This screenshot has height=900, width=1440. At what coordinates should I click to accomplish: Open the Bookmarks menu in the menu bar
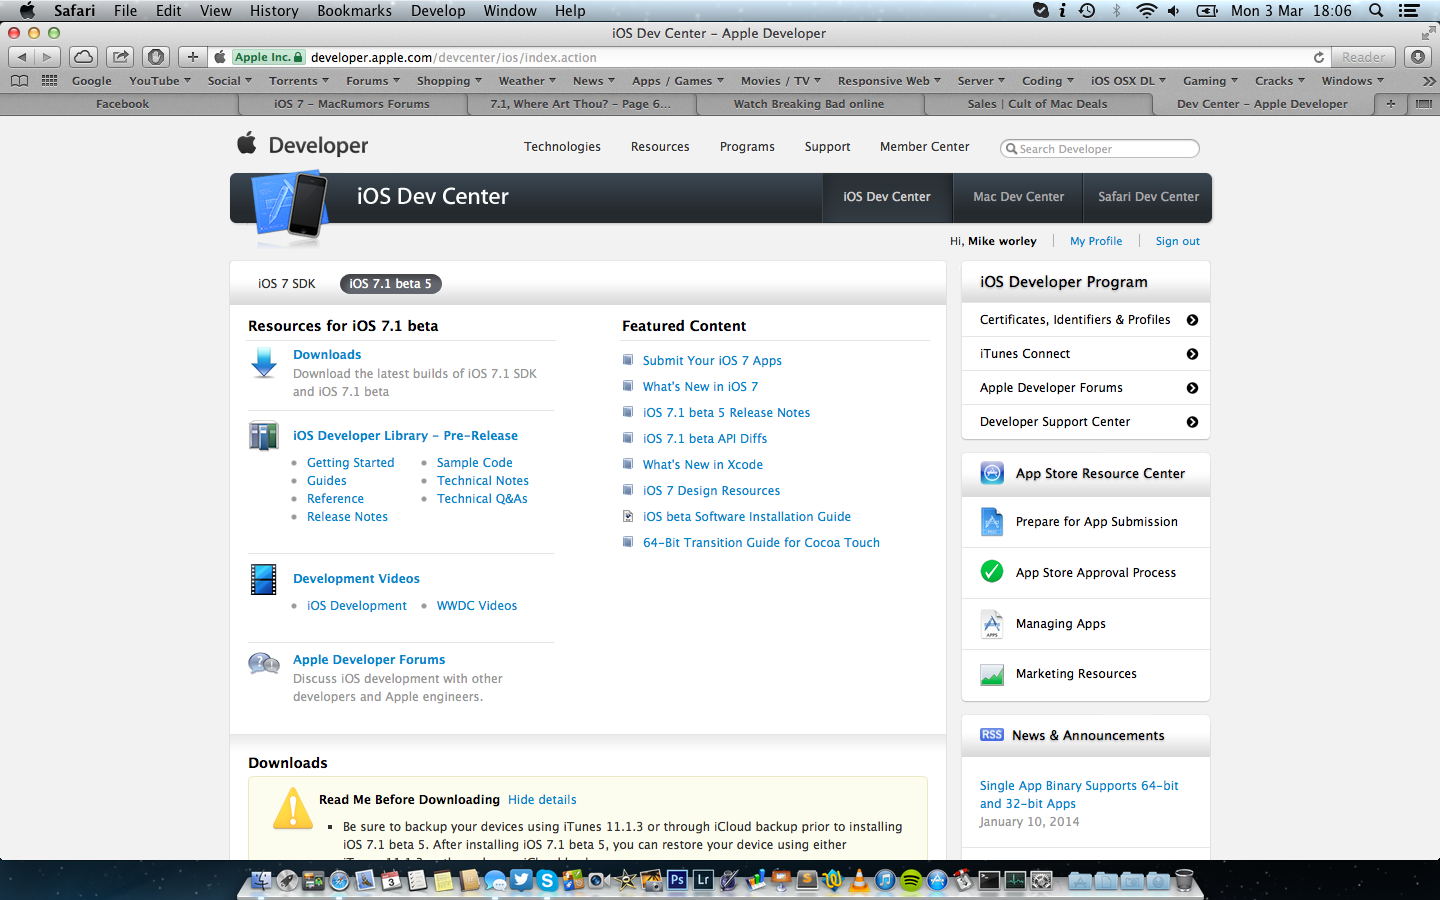click(x=354, y=11)
